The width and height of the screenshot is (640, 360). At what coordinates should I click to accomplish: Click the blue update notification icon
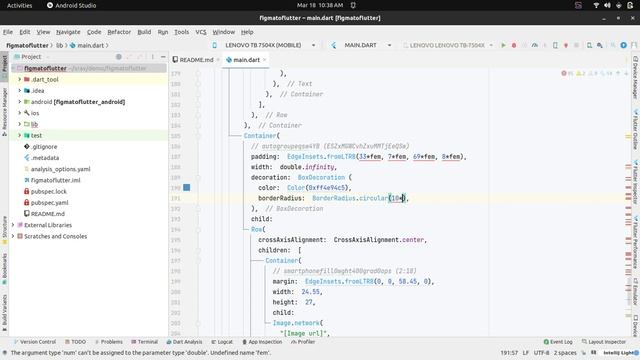[624, 45]
